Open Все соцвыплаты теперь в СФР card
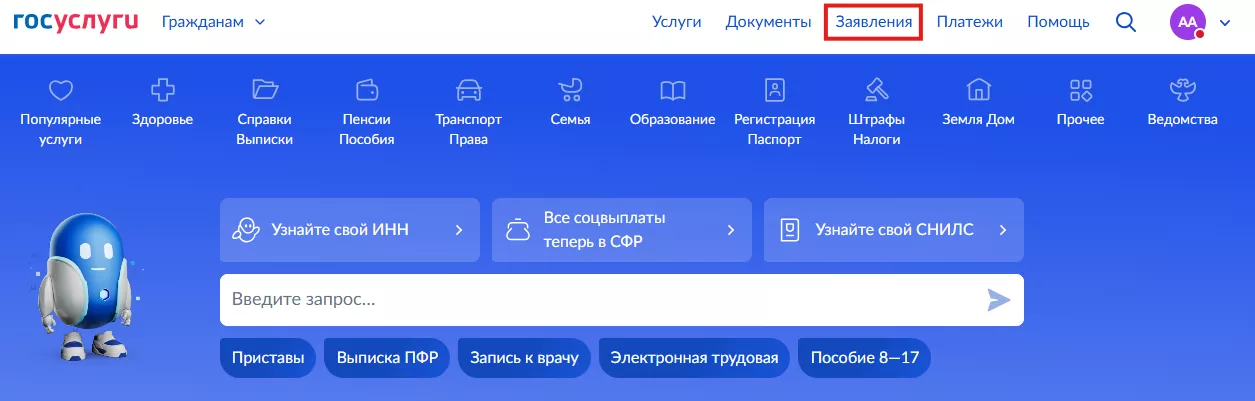Image resolution: width=1255 pixels, height=401 pixels. click(621, 230)
